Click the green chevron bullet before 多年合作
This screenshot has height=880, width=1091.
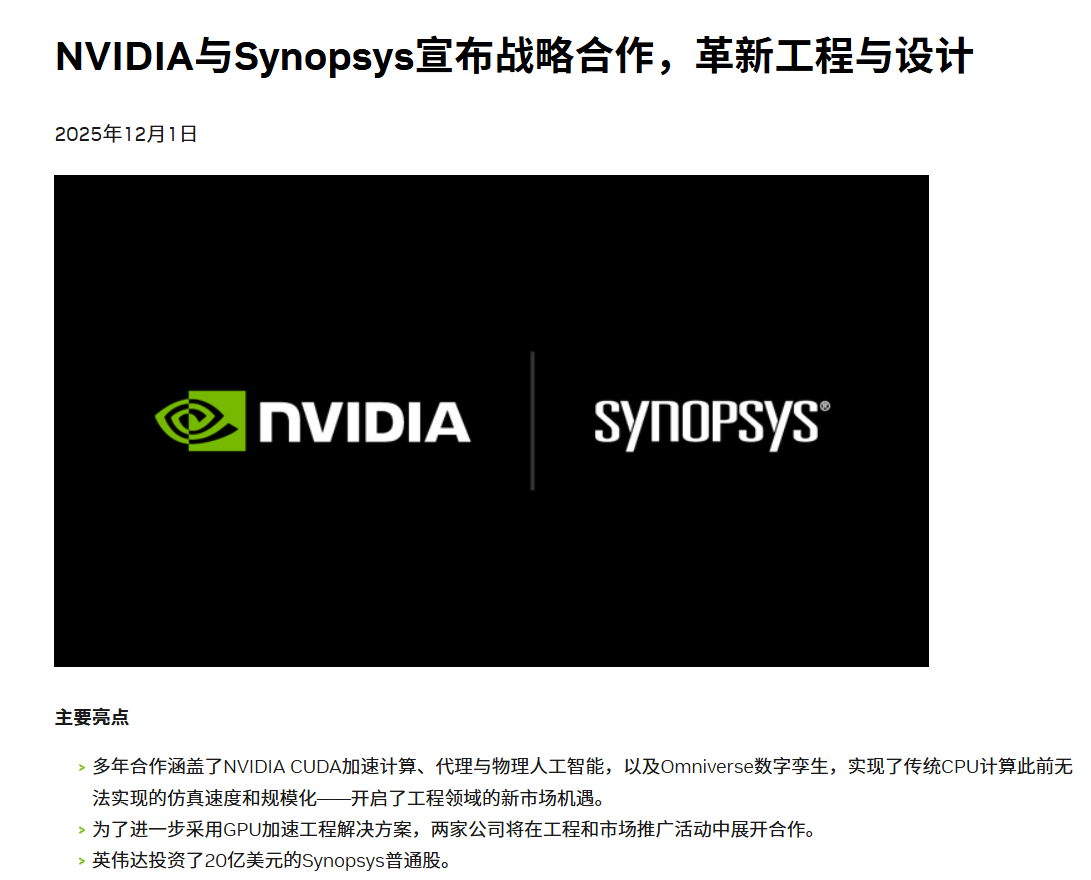tap(82, 768)
